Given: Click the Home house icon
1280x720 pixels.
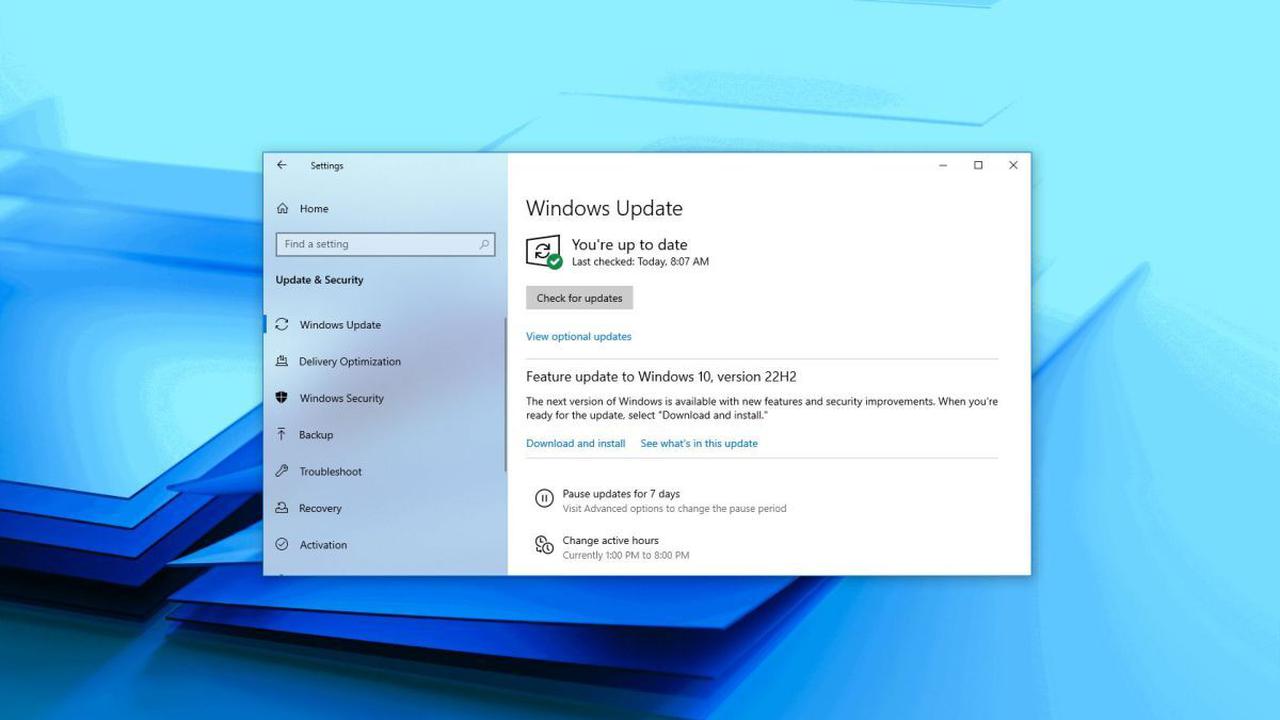Looking at the screenshot, I should coord(282,209).
